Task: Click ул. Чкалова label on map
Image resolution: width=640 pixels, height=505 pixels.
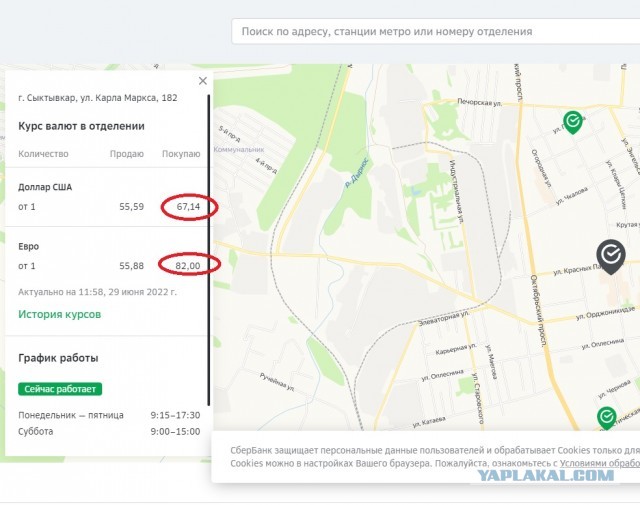Action: tap(572, 196)
